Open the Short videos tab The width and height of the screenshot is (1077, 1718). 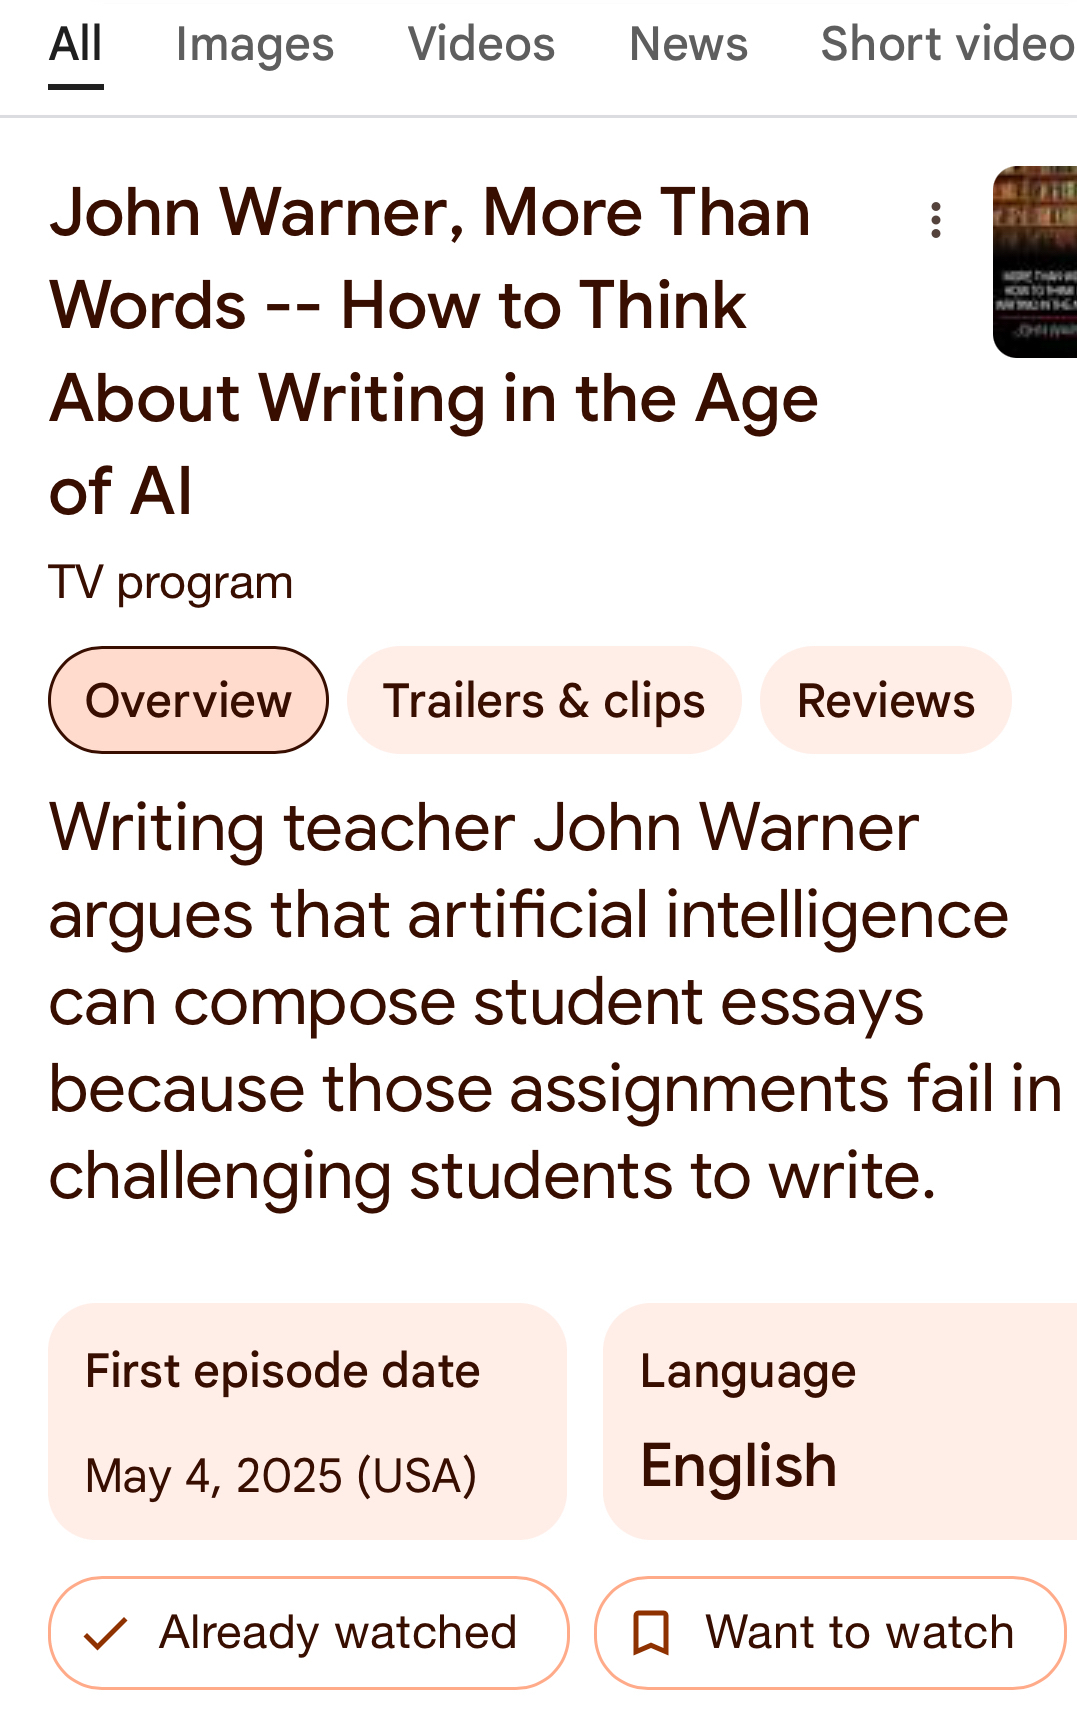(x=946, y=44)
